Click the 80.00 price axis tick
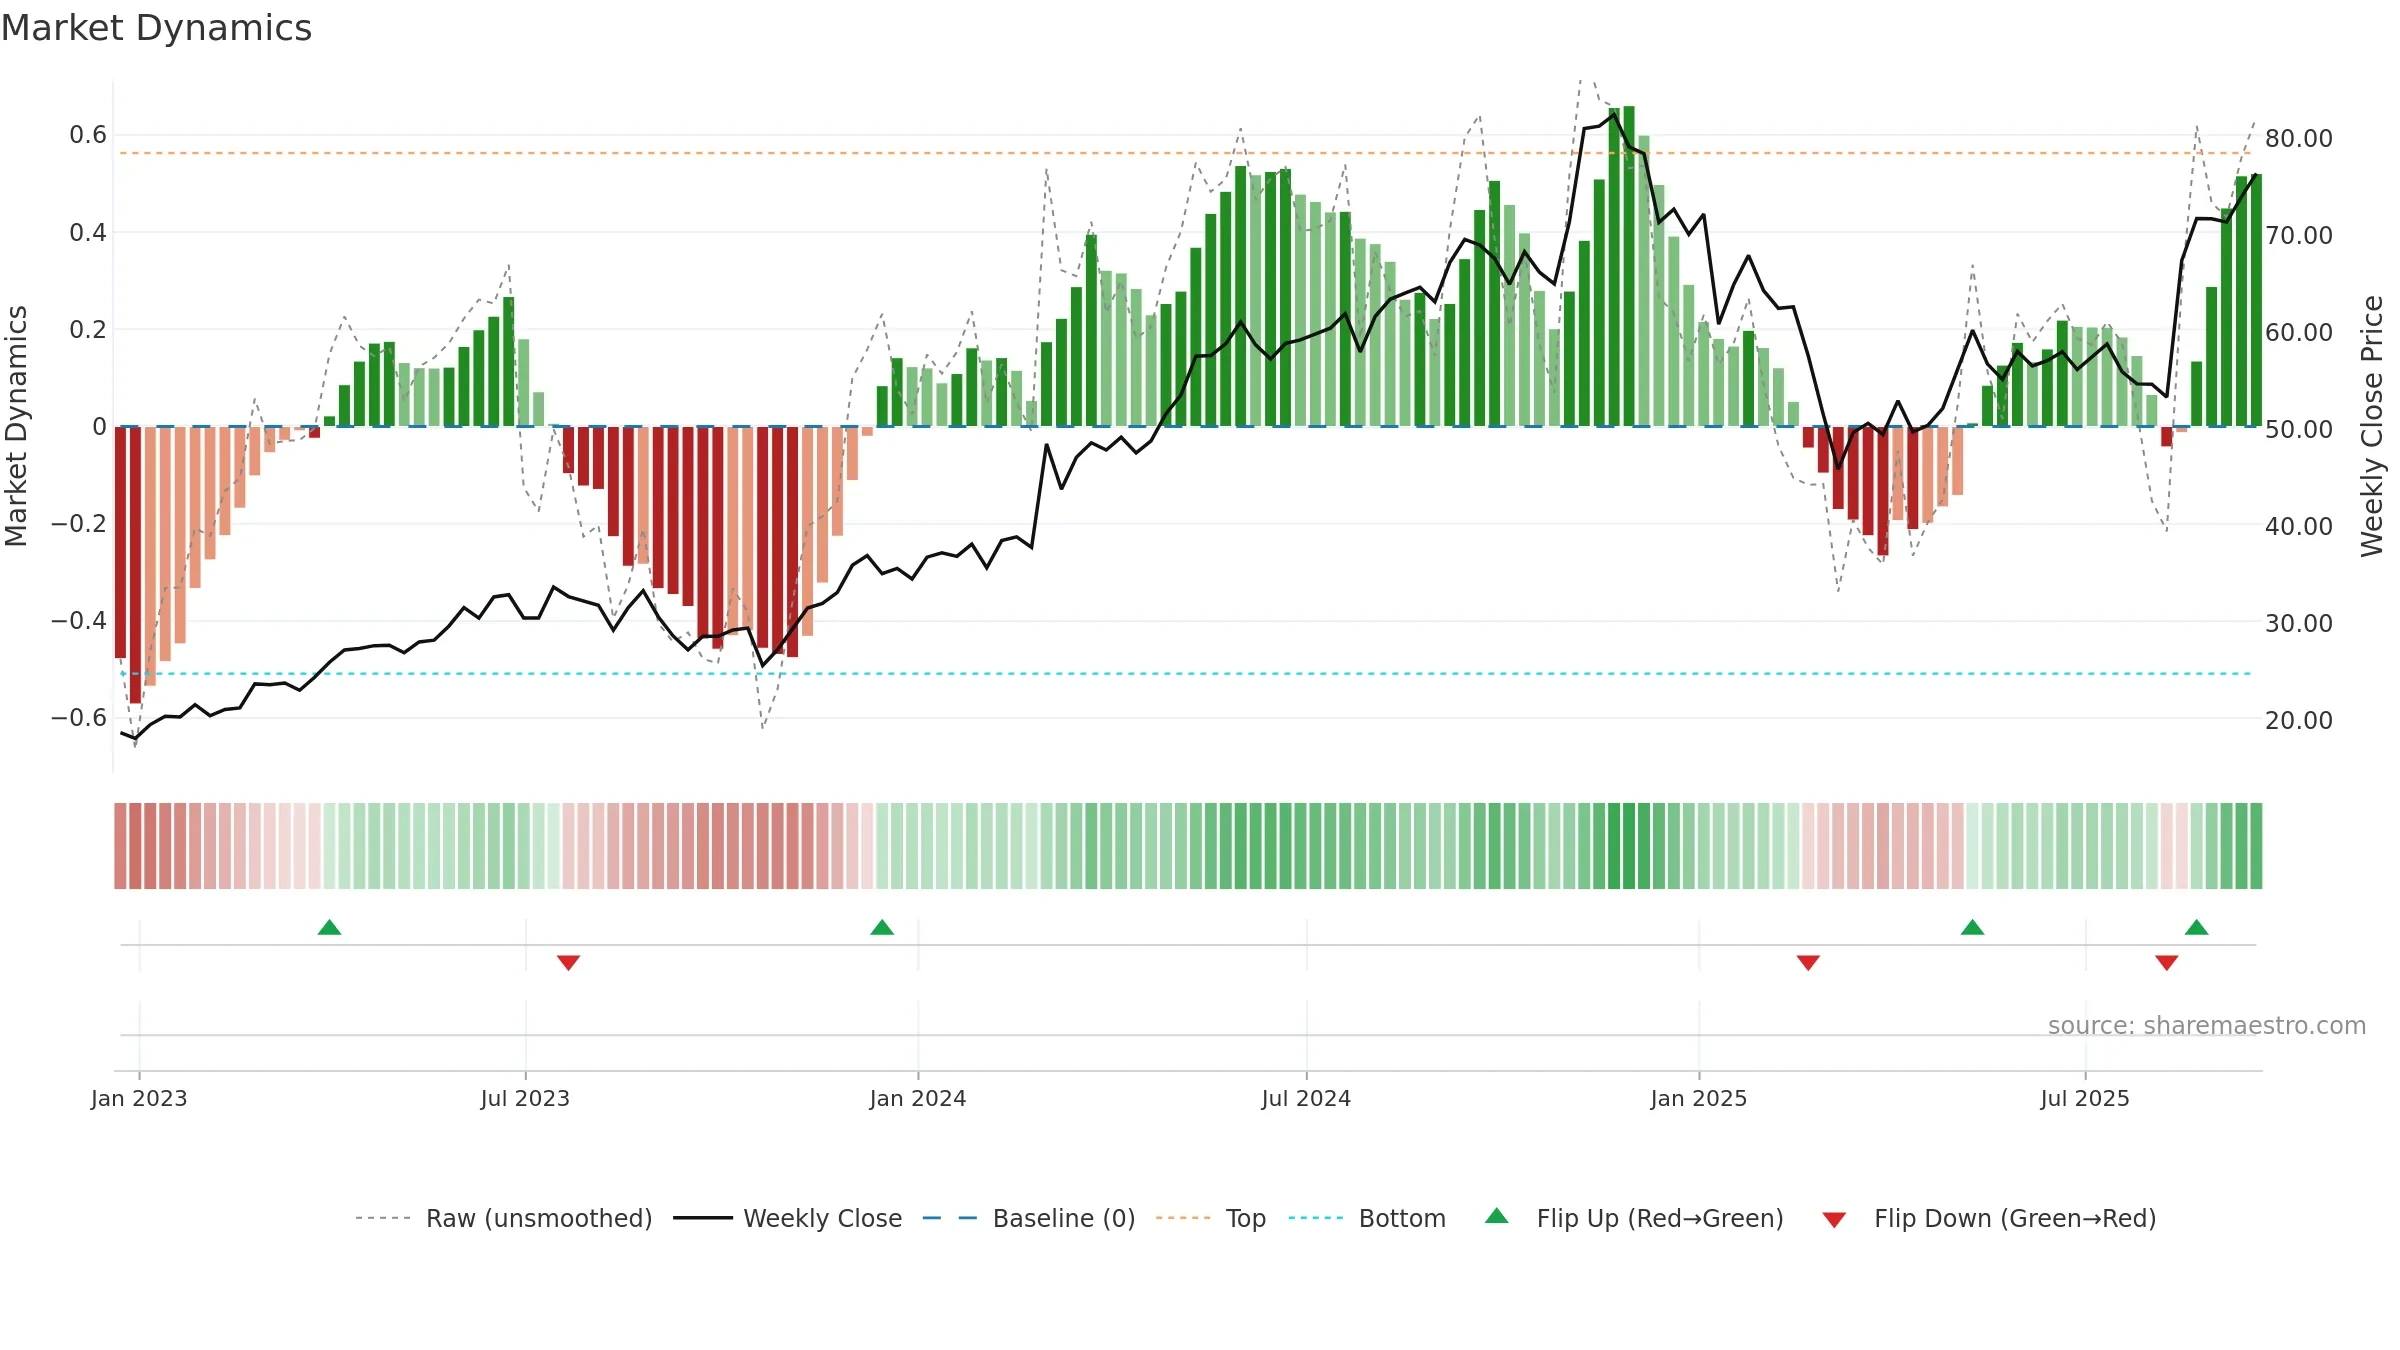The height and width of the screenshot is (1350, 2400). pos(2299,138)
